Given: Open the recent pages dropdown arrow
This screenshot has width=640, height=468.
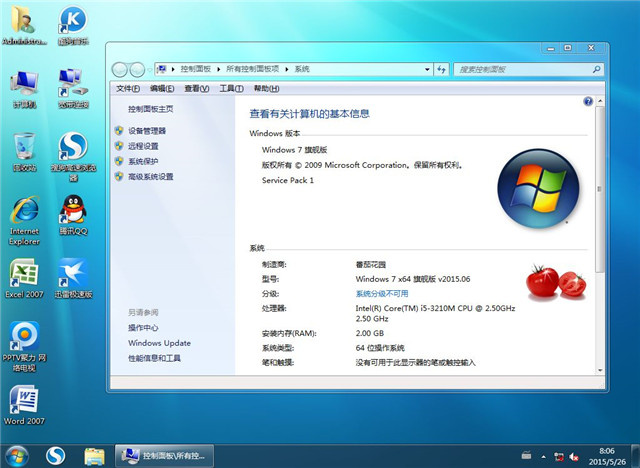Looking at the screenshot, I should [x=149, y=70].
